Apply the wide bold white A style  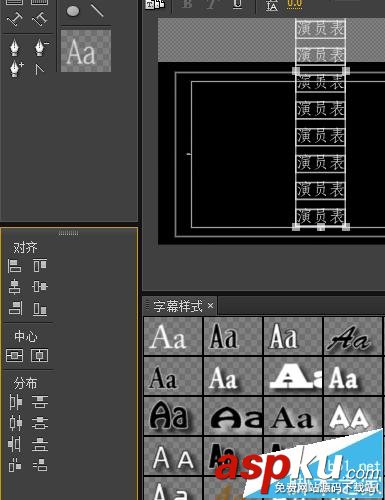pyautogui.click(x=293, y=376)
